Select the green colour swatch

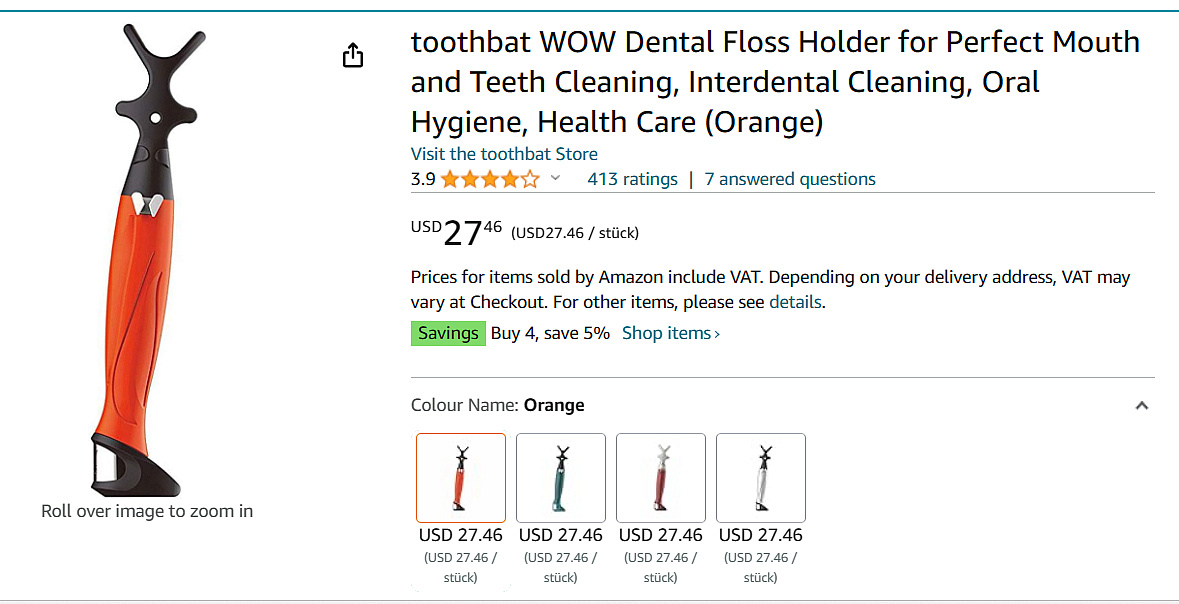click(561, 478)
